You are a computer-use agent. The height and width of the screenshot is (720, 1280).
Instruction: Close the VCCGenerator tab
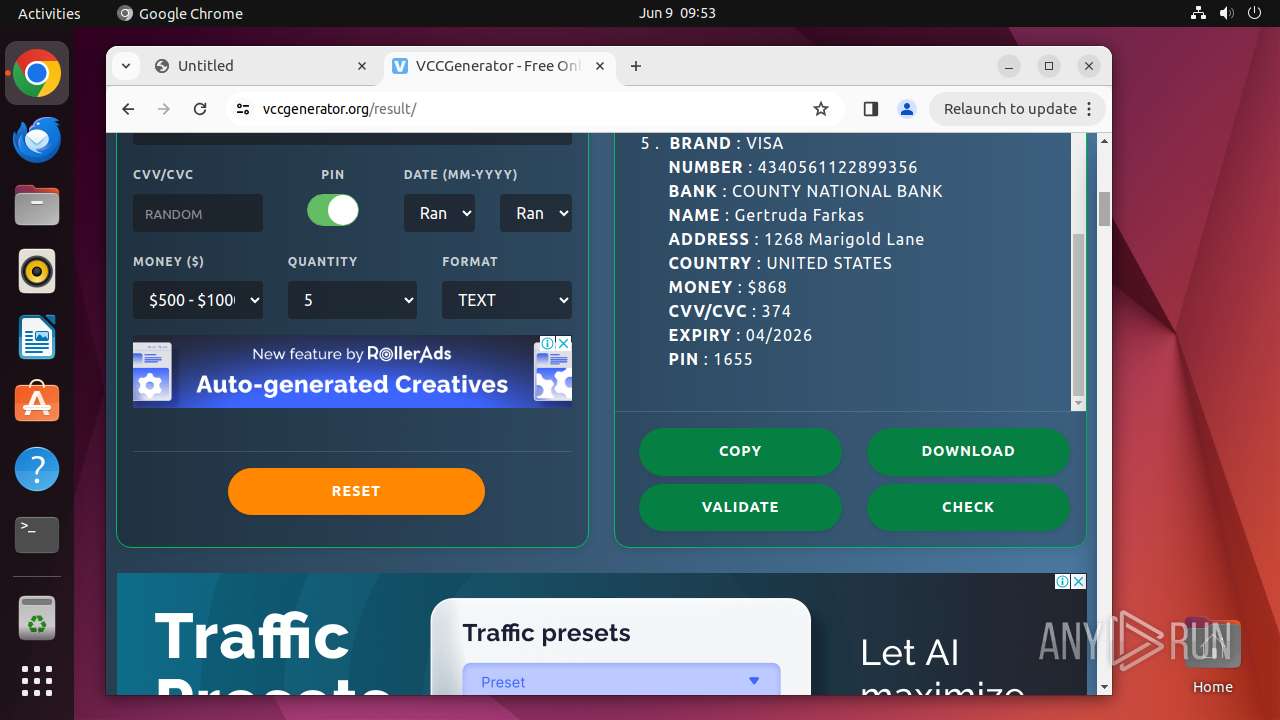600,66
